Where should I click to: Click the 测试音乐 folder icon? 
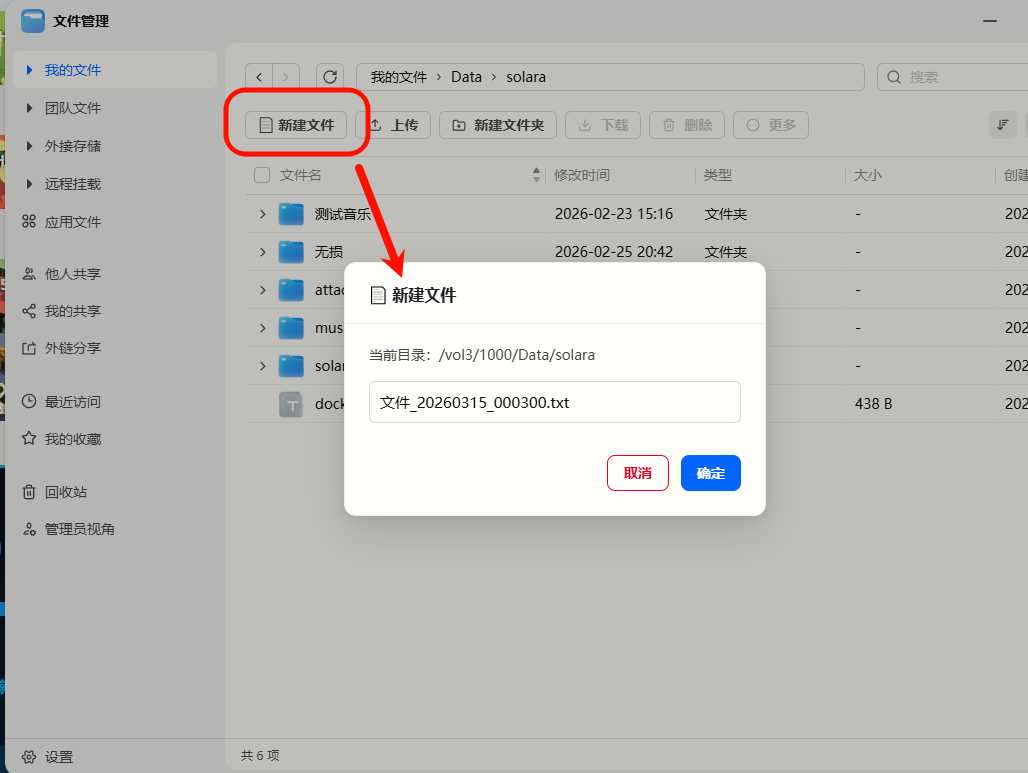pos(291,214)
